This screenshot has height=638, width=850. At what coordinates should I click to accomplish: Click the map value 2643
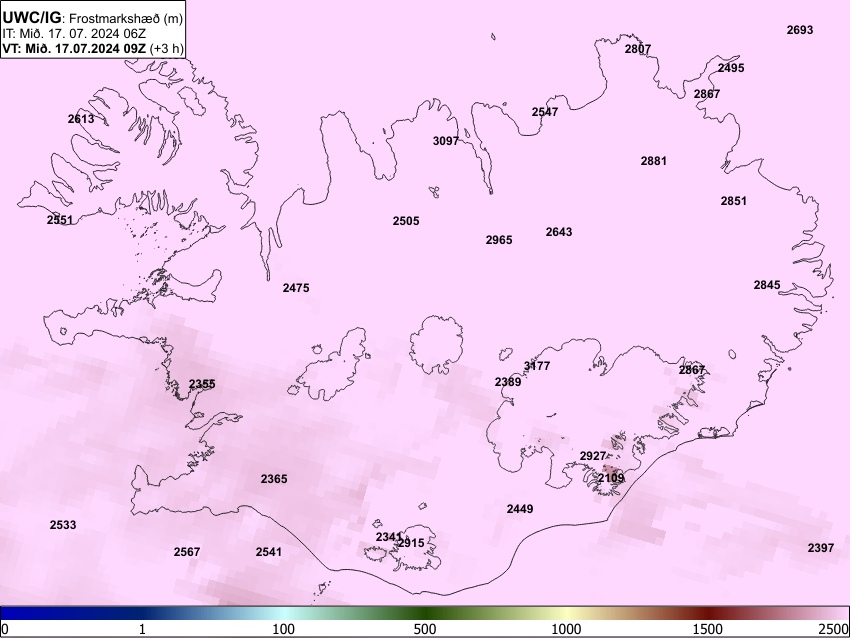[558, 231]
